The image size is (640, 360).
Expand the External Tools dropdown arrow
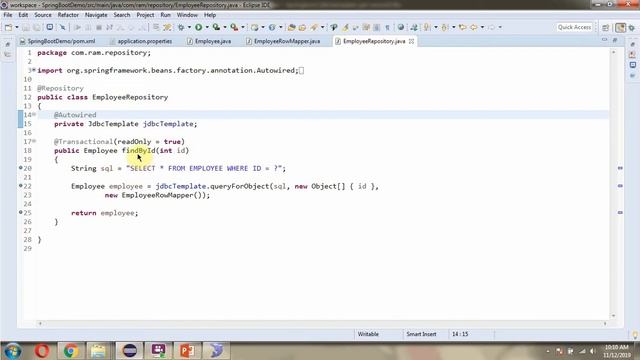(243, 27)
